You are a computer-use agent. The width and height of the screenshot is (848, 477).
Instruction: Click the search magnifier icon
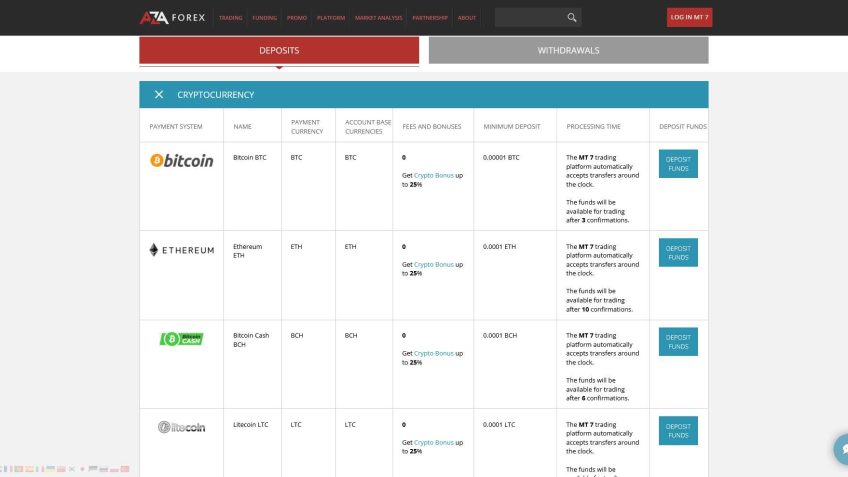pyautogui.click(x=571, y=17)
